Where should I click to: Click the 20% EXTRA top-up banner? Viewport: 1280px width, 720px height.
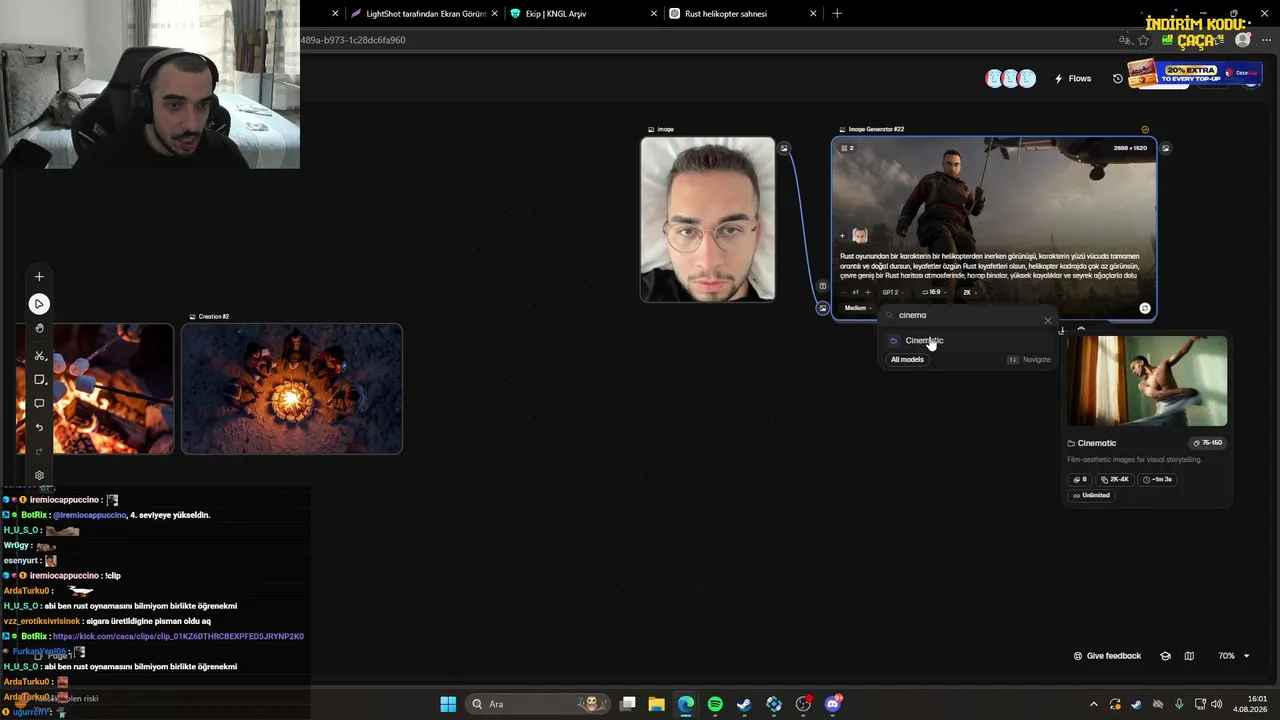(x=1193, y=73)
